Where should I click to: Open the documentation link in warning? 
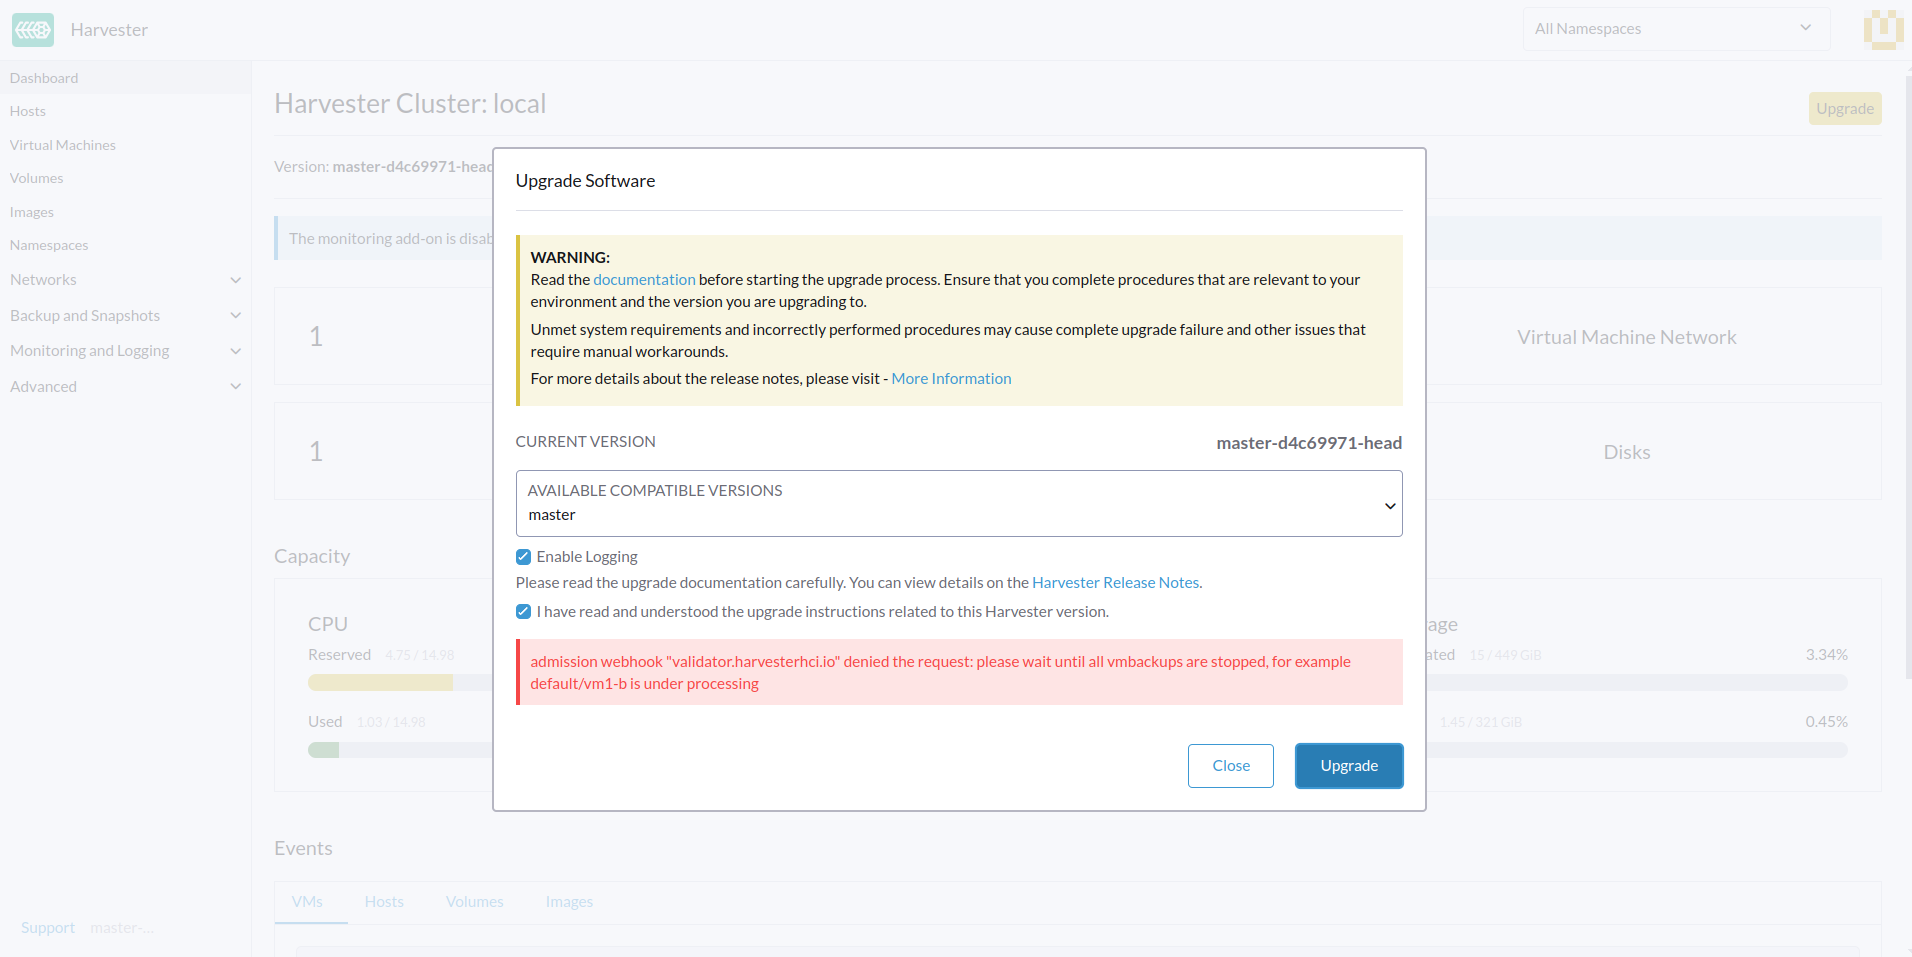click(644, 280)
